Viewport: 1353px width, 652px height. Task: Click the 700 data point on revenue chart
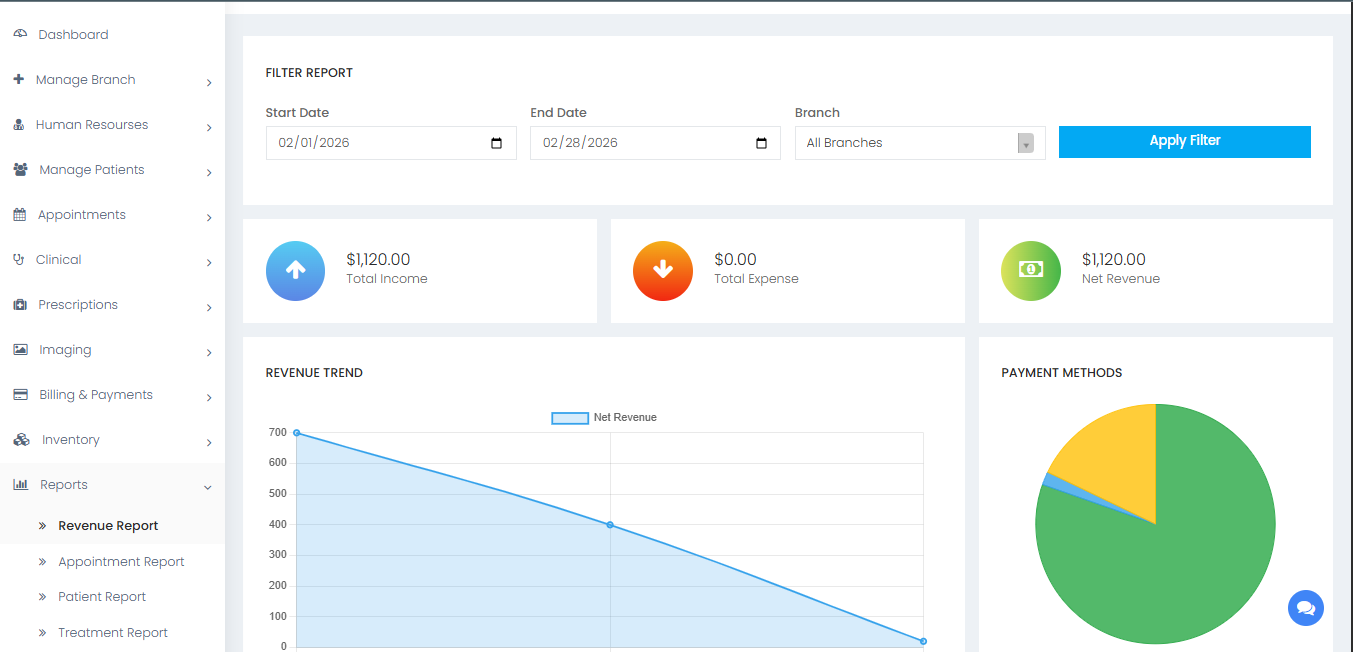pyautogui.click(x=297, y=433)
